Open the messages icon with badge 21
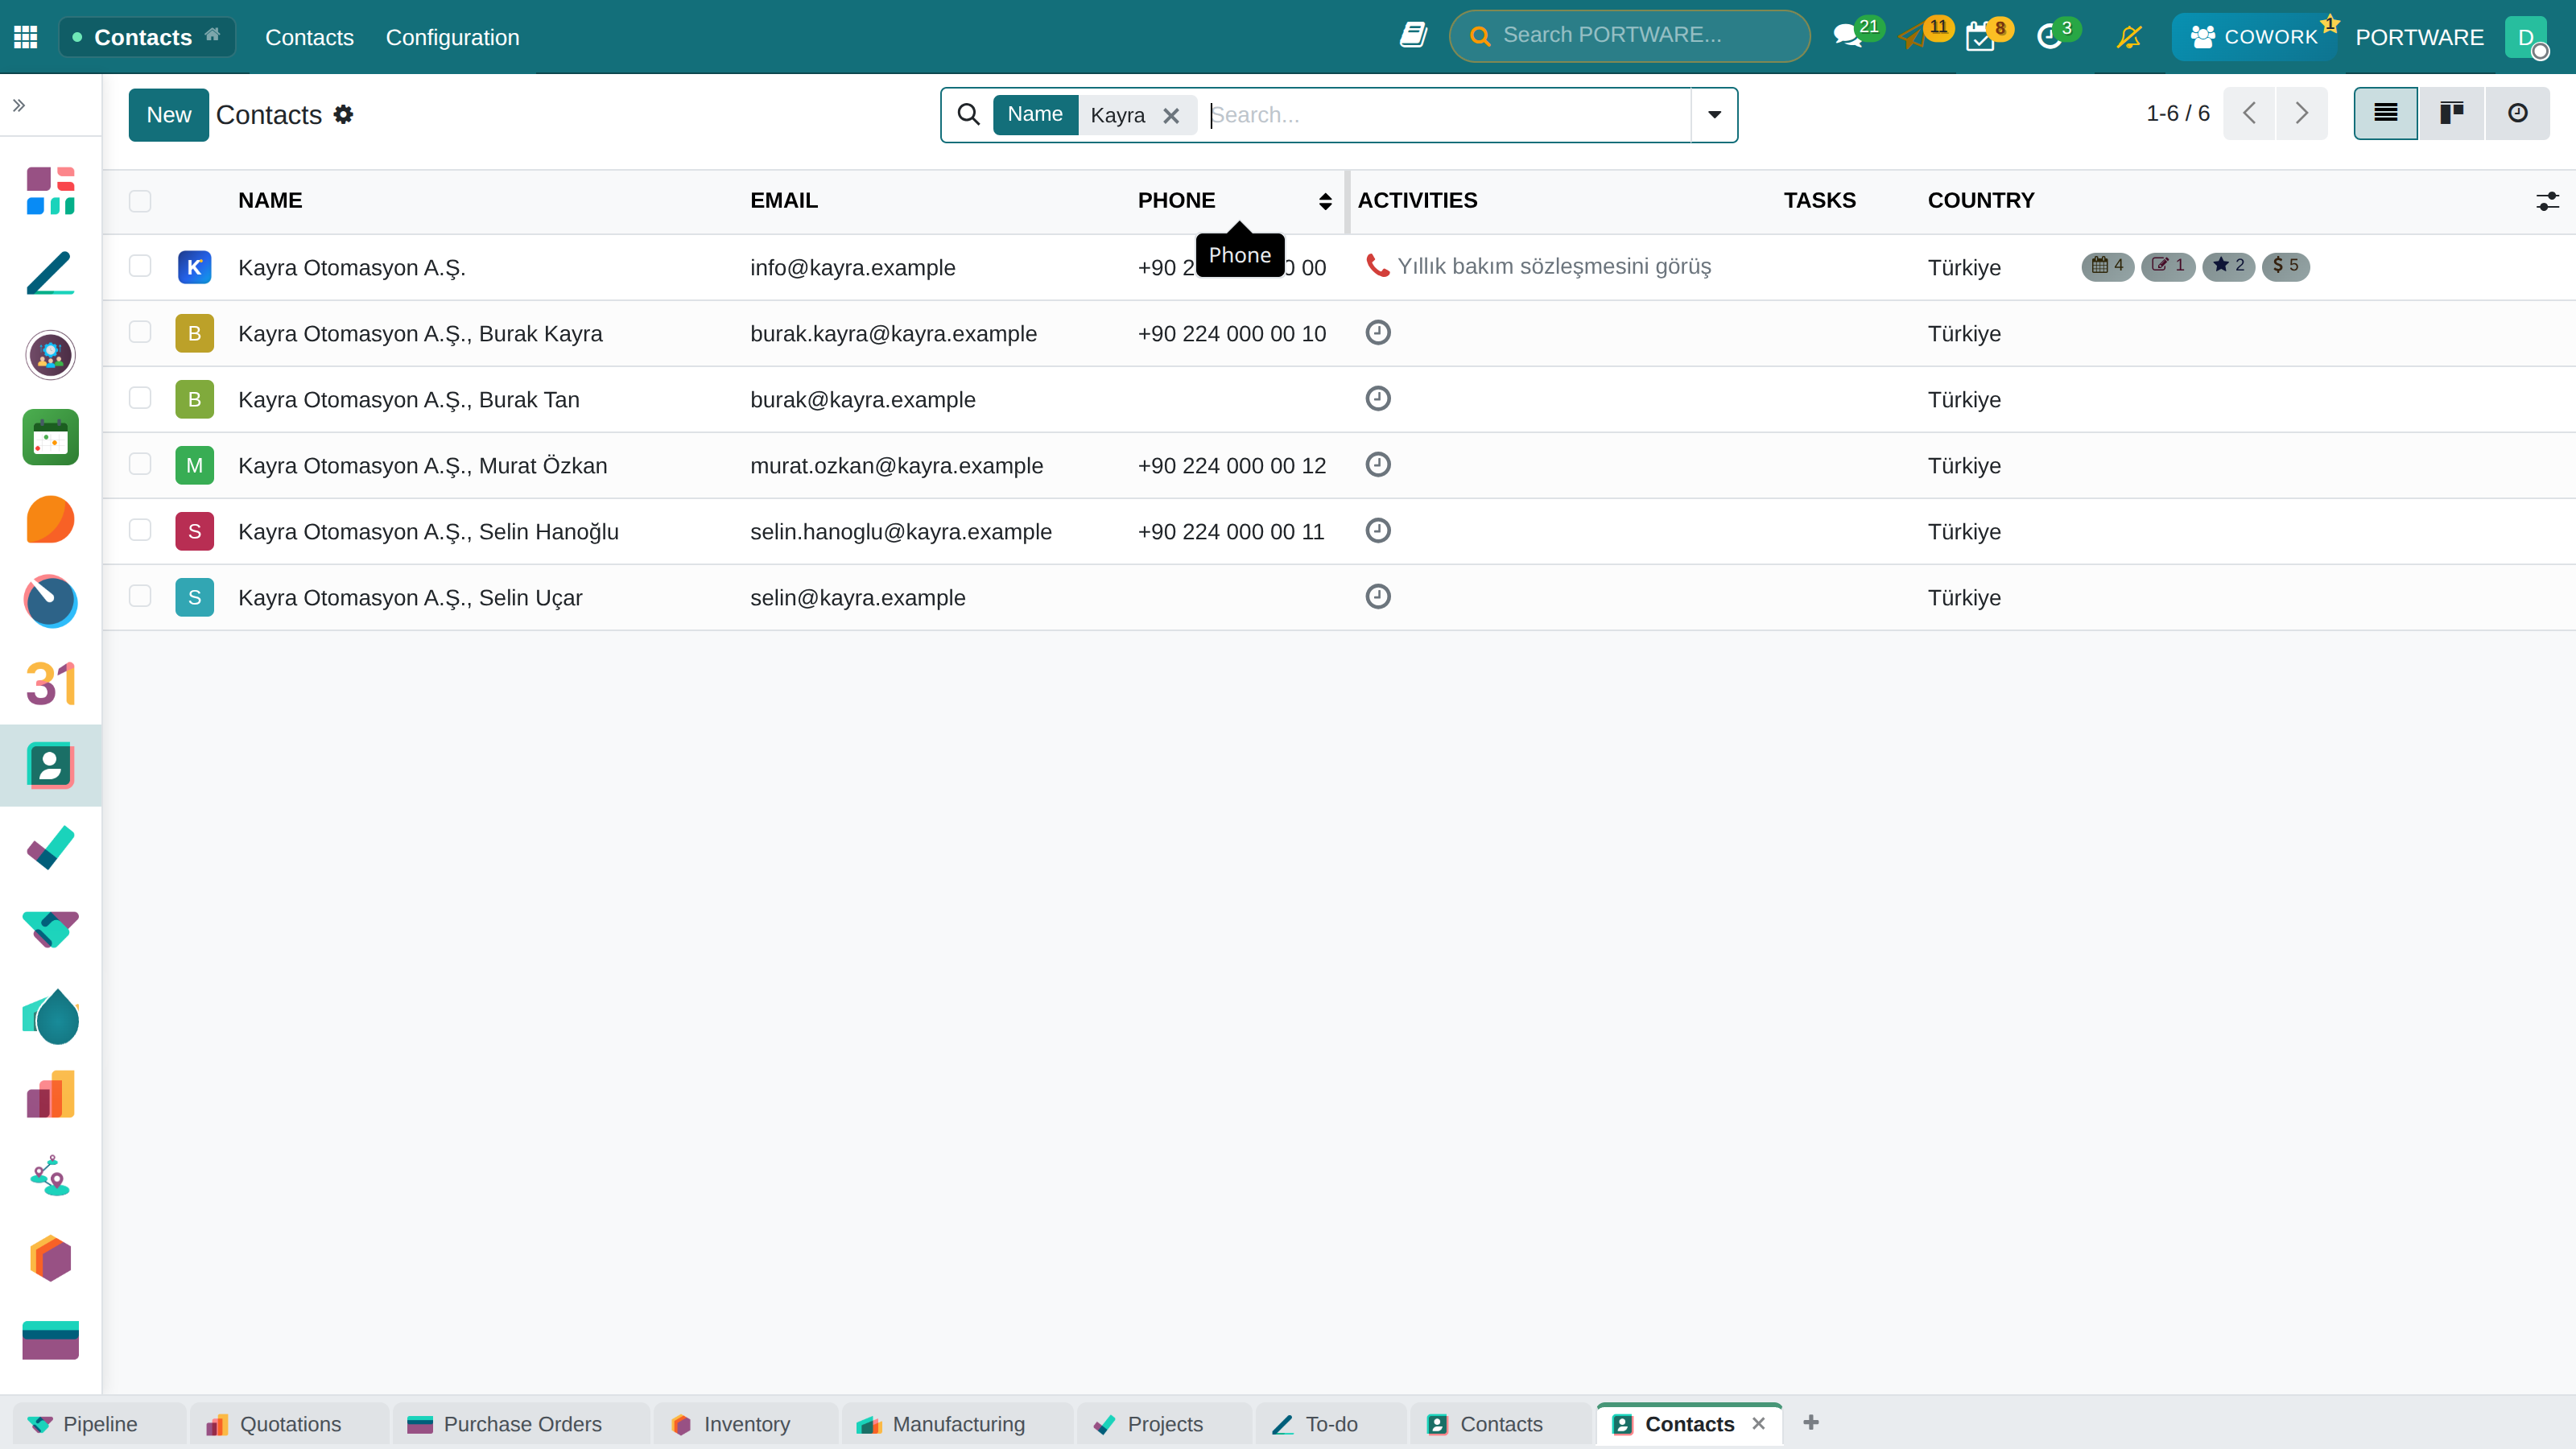Viewport: 2576px width, 1449px height. [1849, 37]
